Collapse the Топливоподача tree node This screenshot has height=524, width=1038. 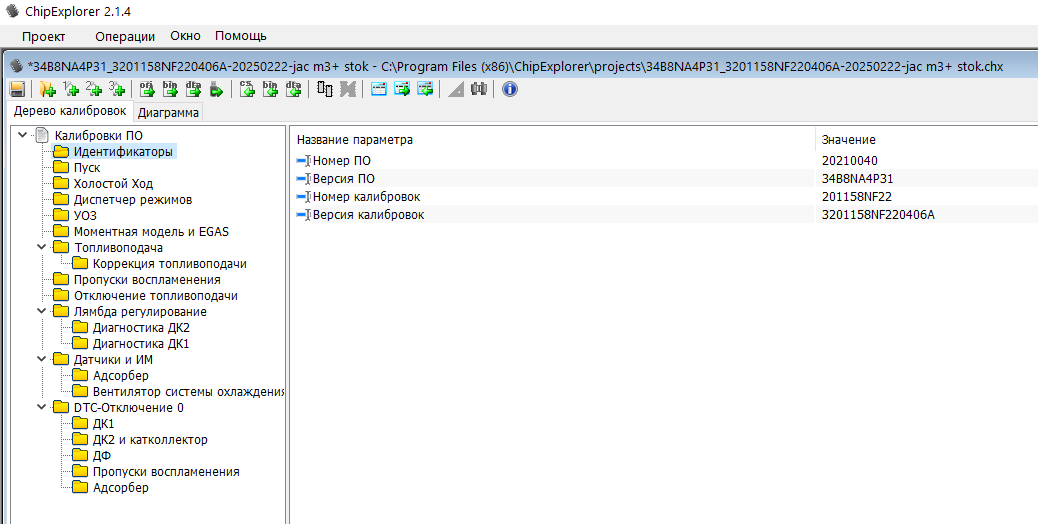[41, 247]
